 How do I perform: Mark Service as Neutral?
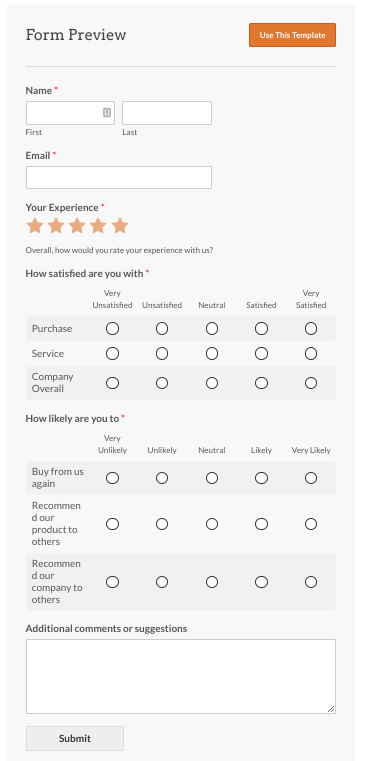coord(212,353)
